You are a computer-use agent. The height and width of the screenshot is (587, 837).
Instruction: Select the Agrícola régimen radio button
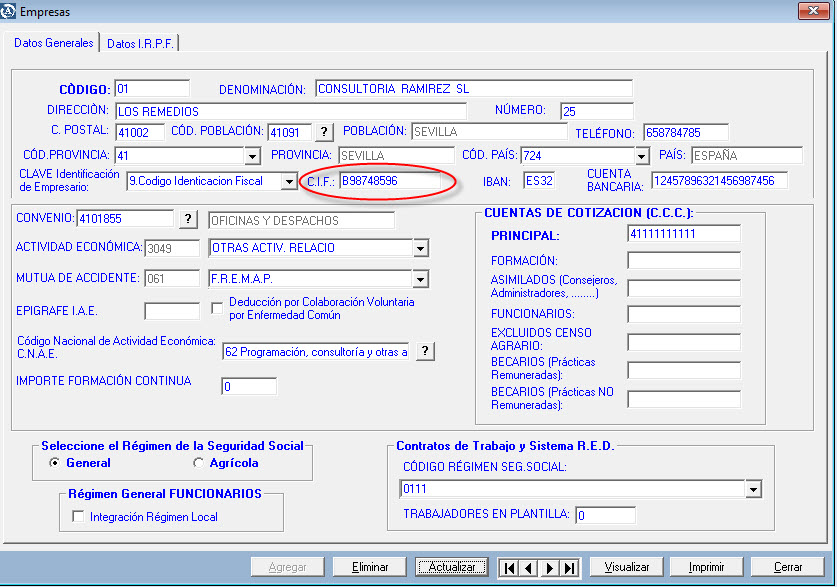[x=197, y=463]
